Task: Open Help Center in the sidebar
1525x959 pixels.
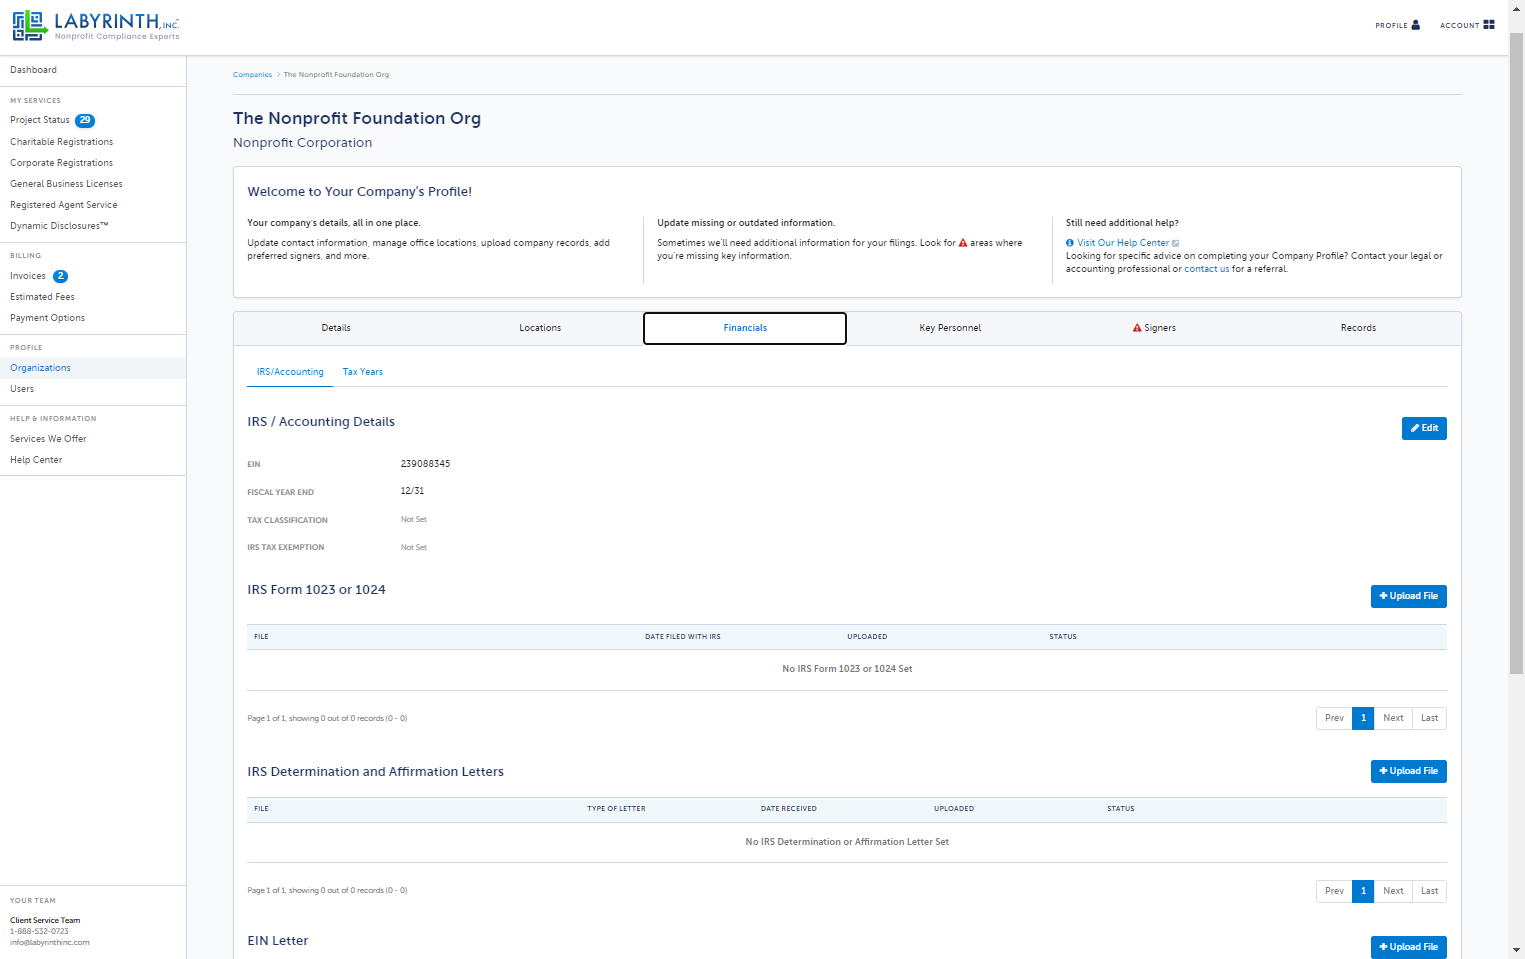Action: click(36, 460)
